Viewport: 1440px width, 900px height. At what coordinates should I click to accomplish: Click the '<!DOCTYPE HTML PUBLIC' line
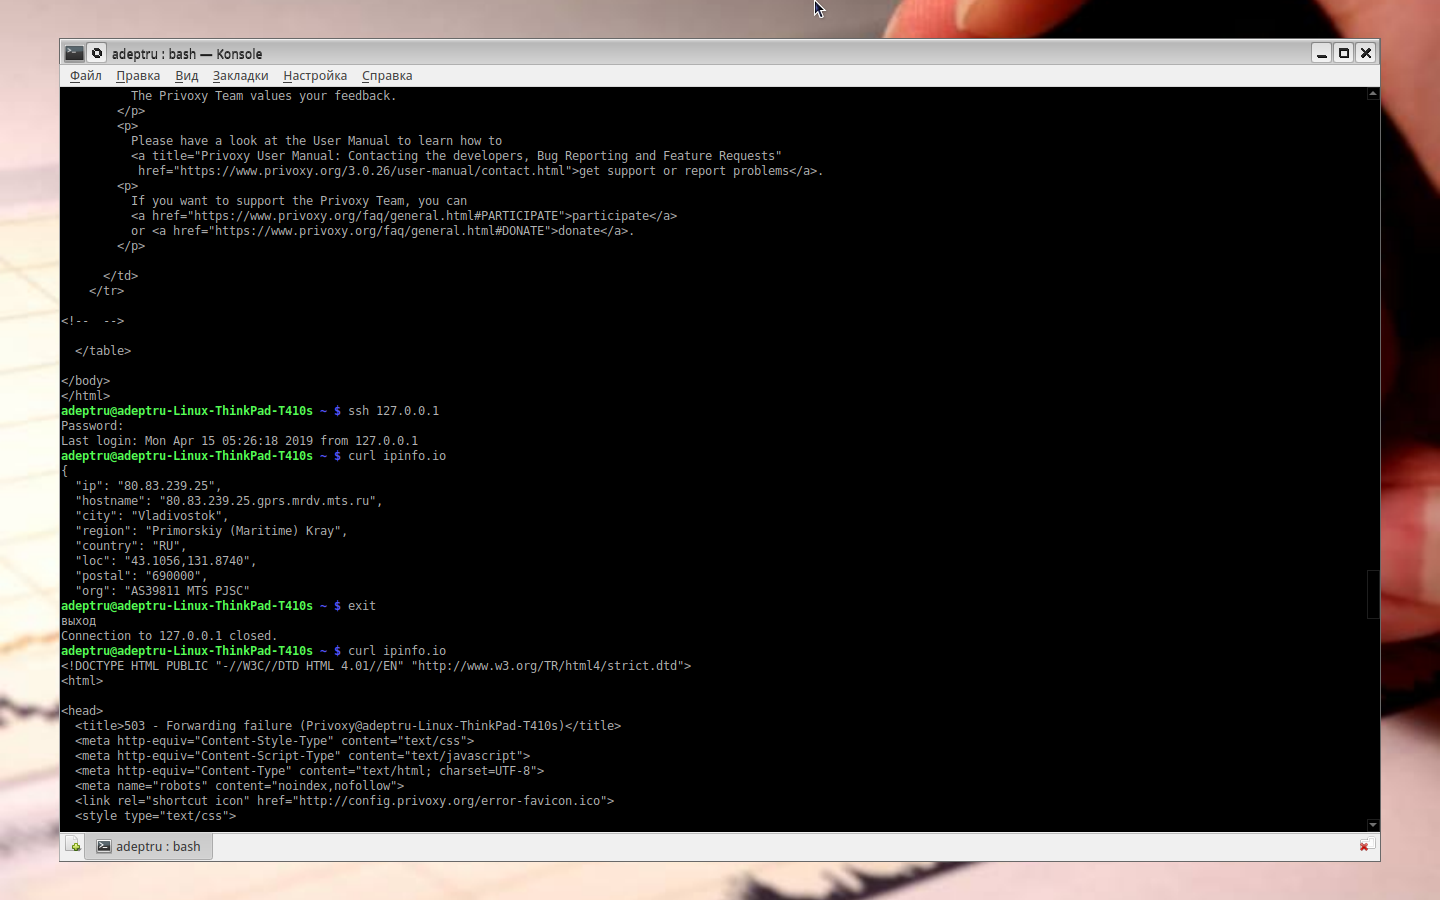click(x=376, y=666)
